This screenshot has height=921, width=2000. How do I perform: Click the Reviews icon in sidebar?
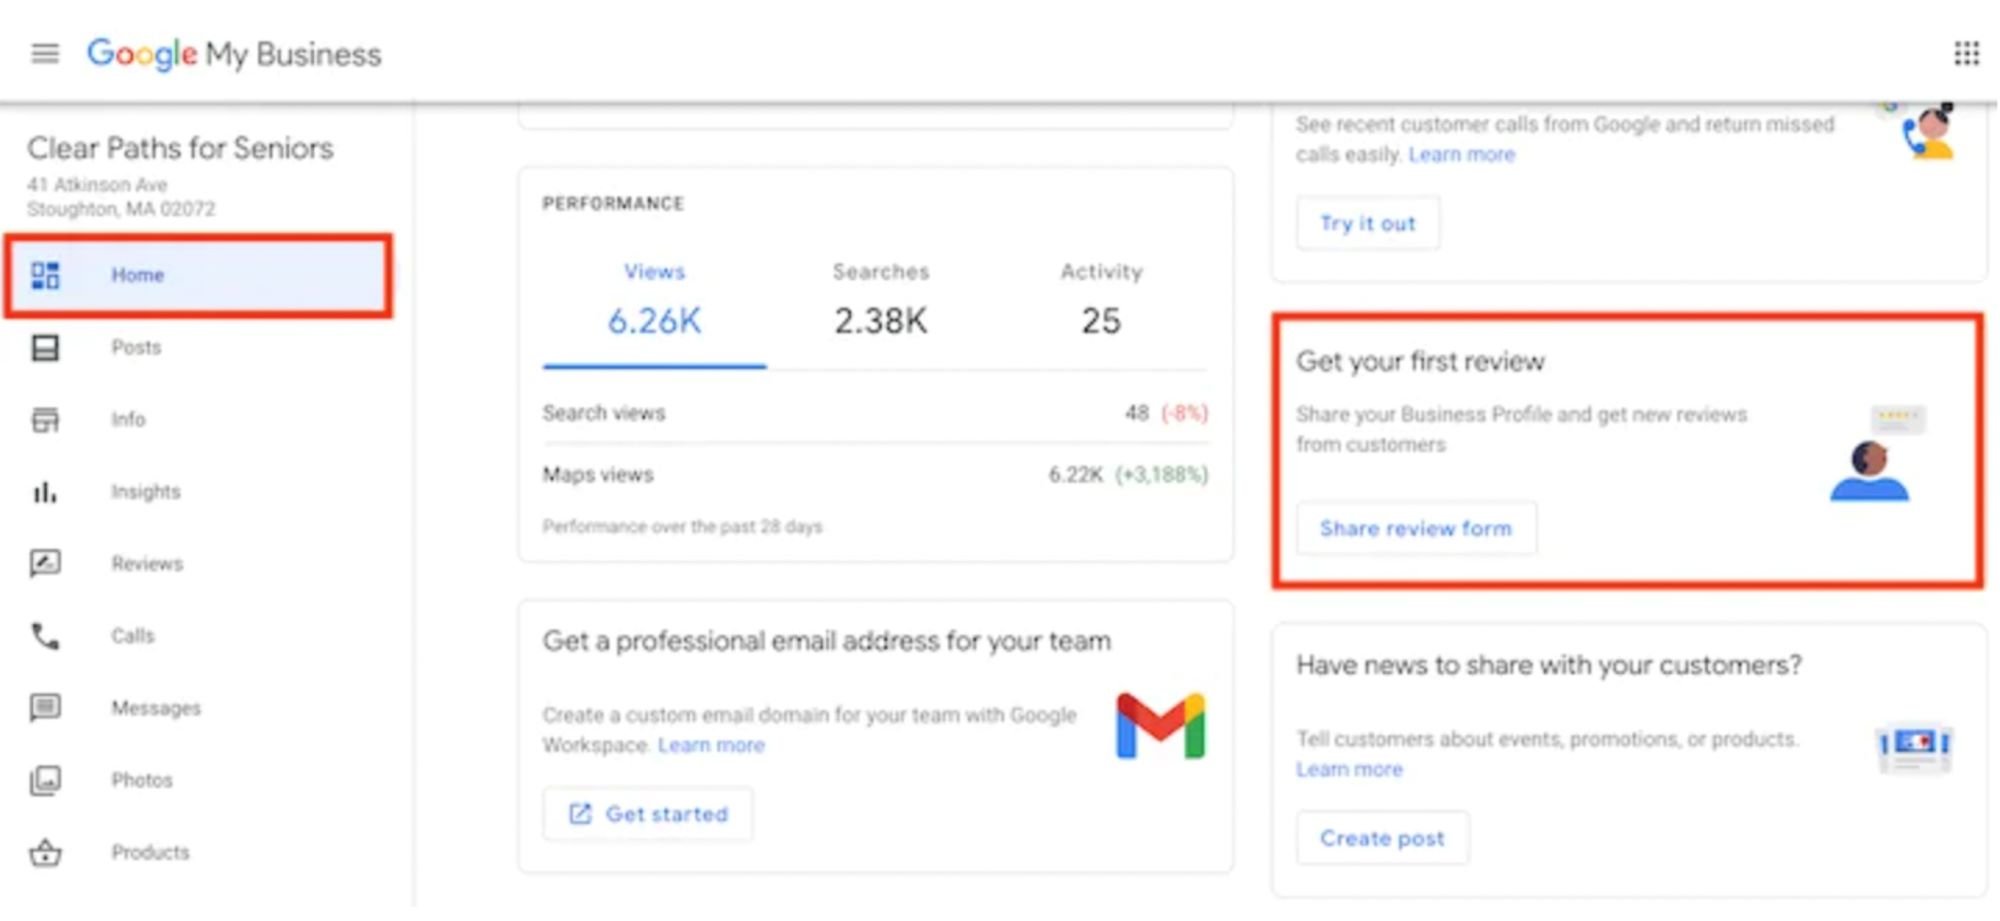tap(45, 564)
